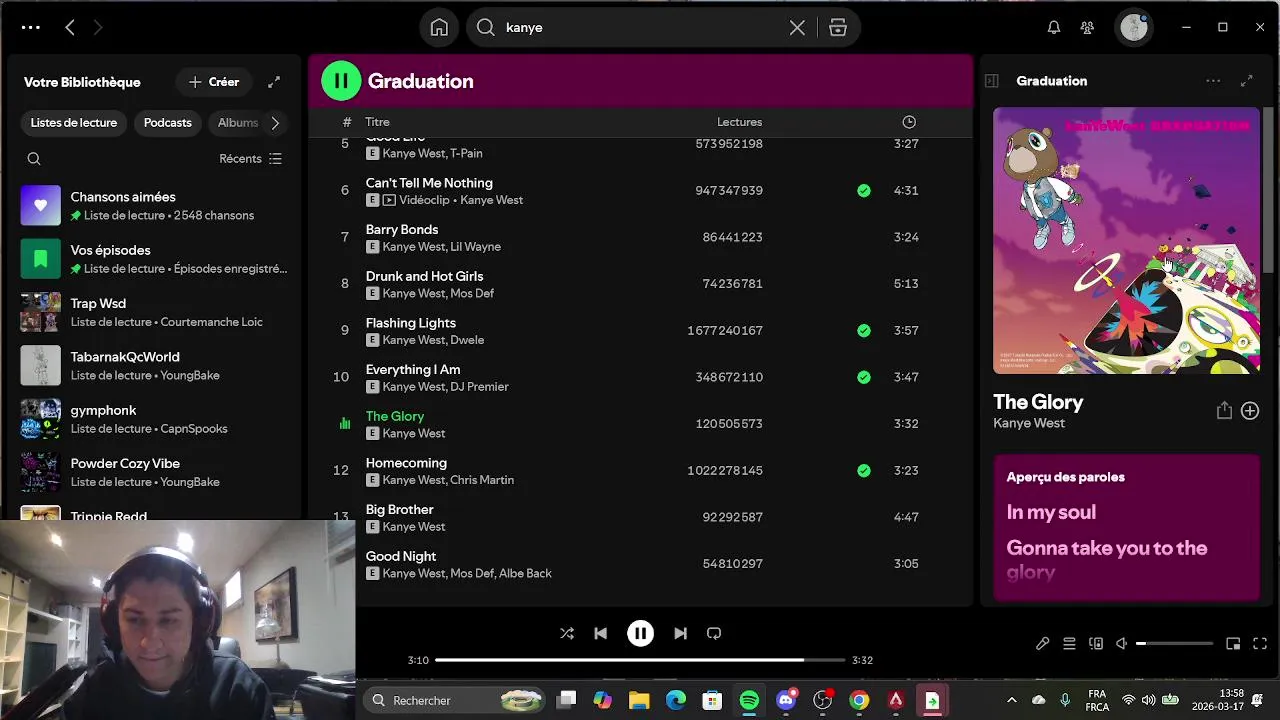This screenshot has height=720, width=1280.
Task: Toggle the saved checkmark for Flashing Lights
Action: [x=864, y=330]
